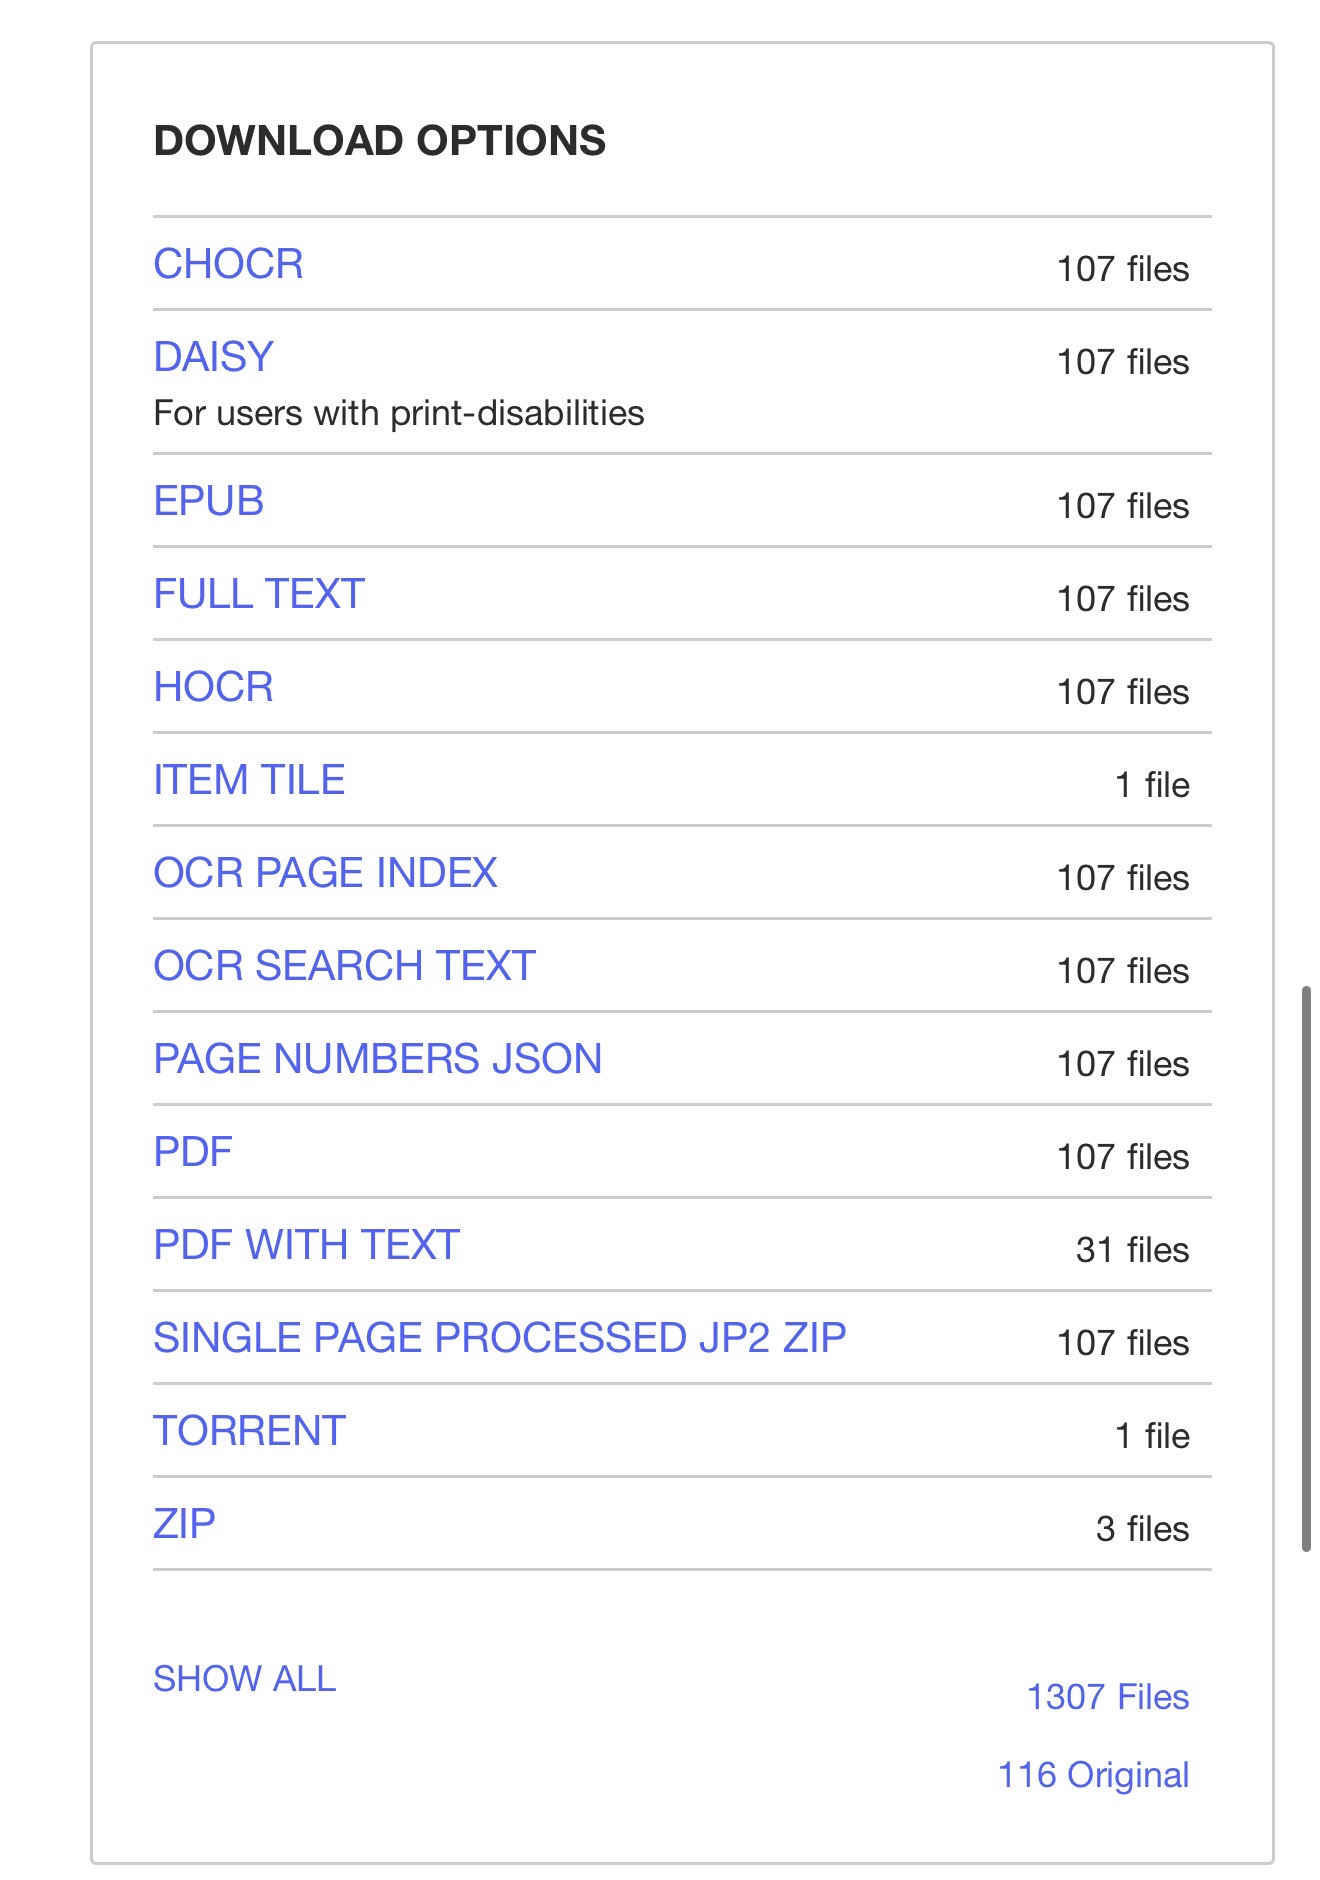This screenshot has width=1320, height=1880.
Task: Click the 107 files count beside PDF
Action: [x=1123, y=1157]
